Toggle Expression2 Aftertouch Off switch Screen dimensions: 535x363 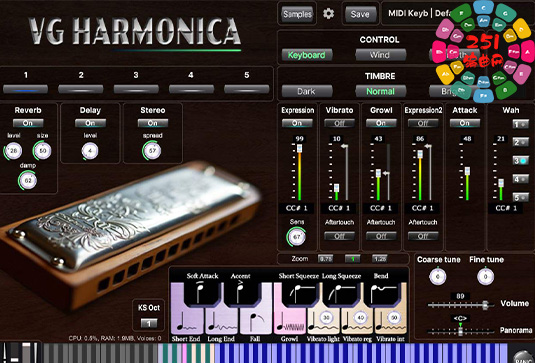tap(423, 236)
